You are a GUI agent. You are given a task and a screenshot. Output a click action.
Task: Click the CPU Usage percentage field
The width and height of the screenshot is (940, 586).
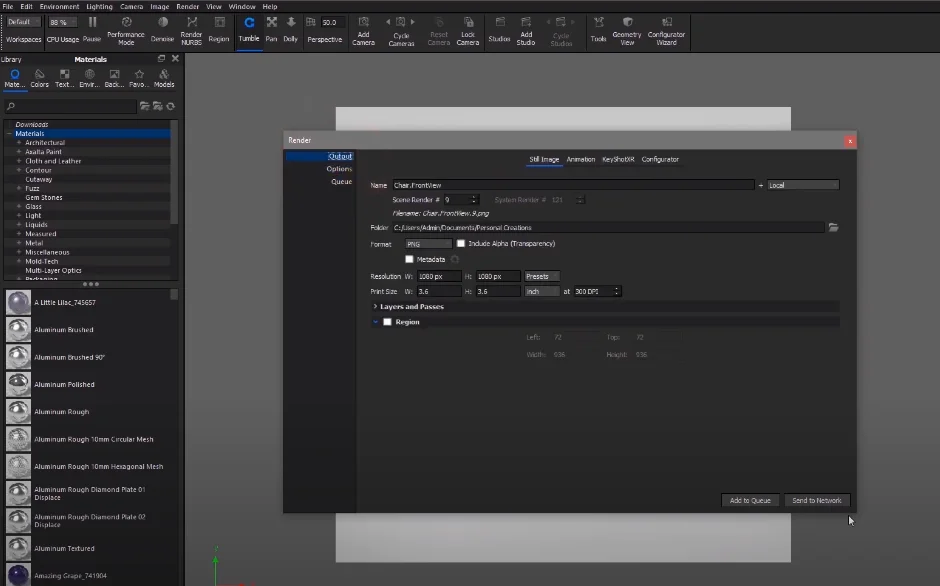62,22
